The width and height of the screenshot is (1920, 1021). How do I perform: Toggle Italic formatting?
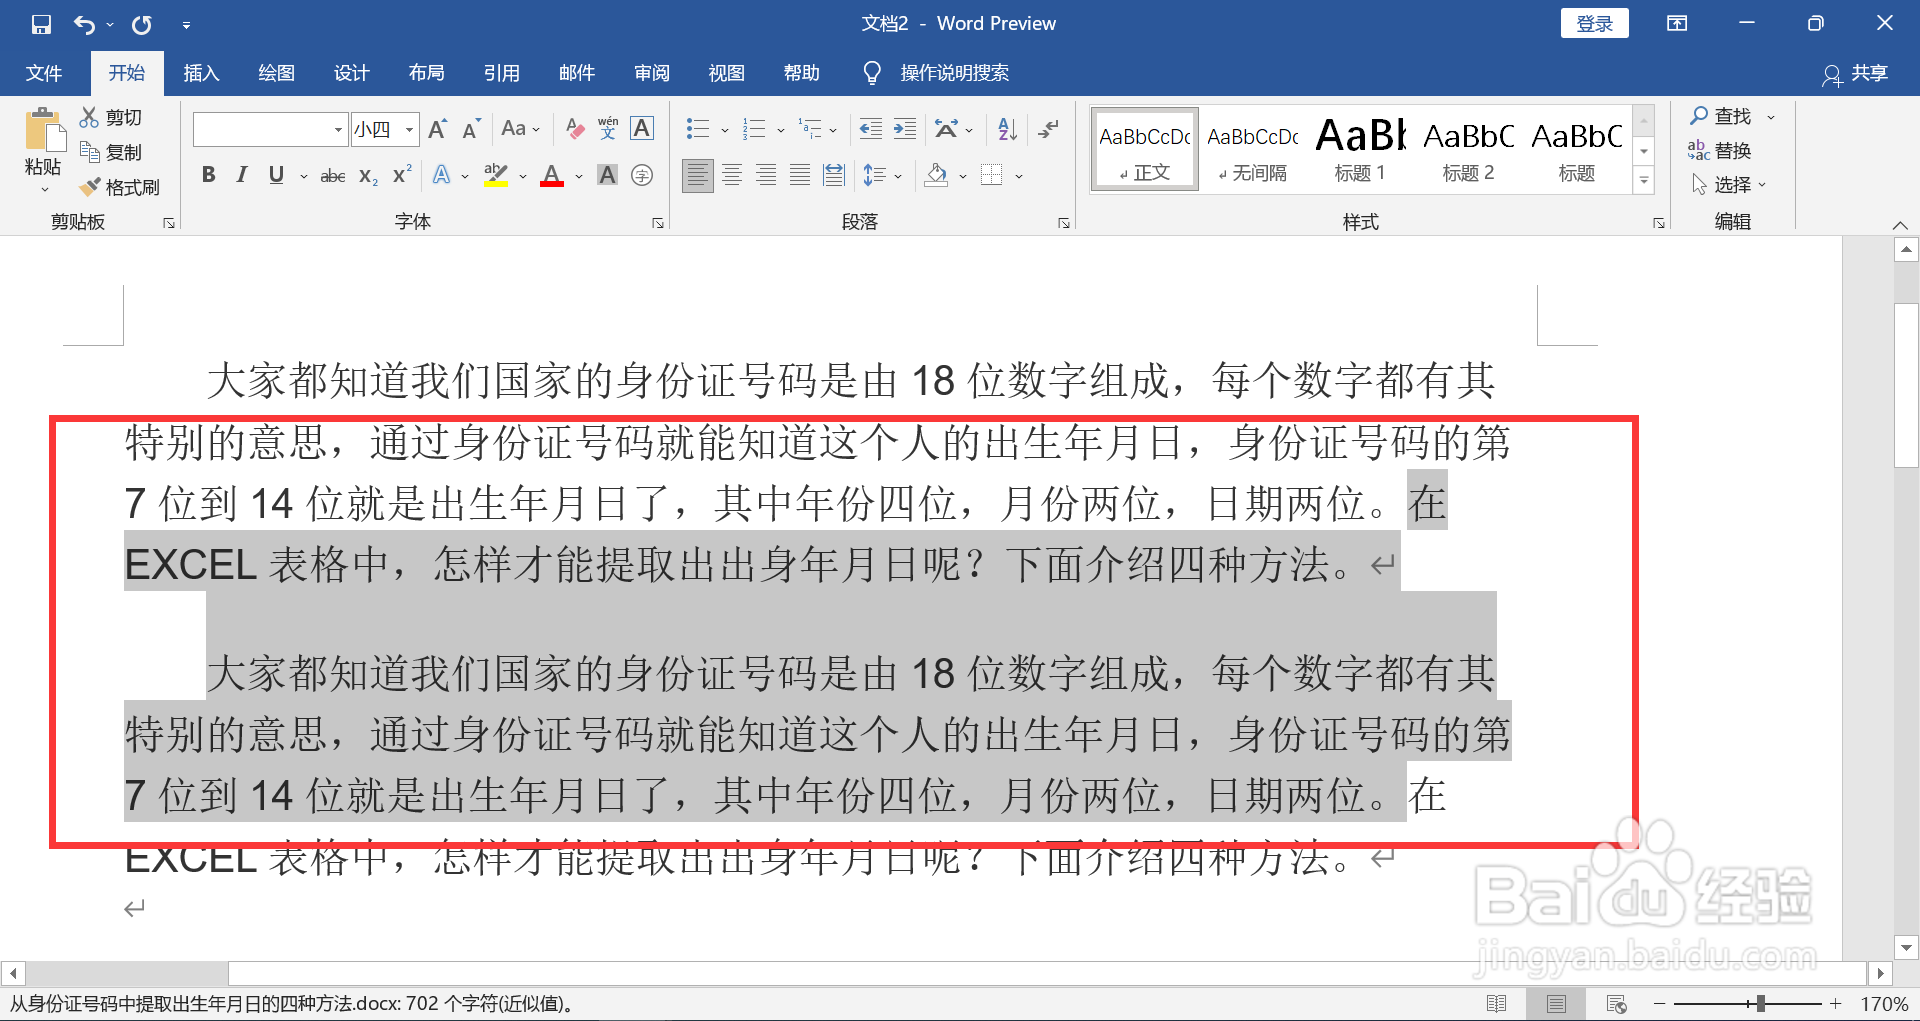coord(241,176)
